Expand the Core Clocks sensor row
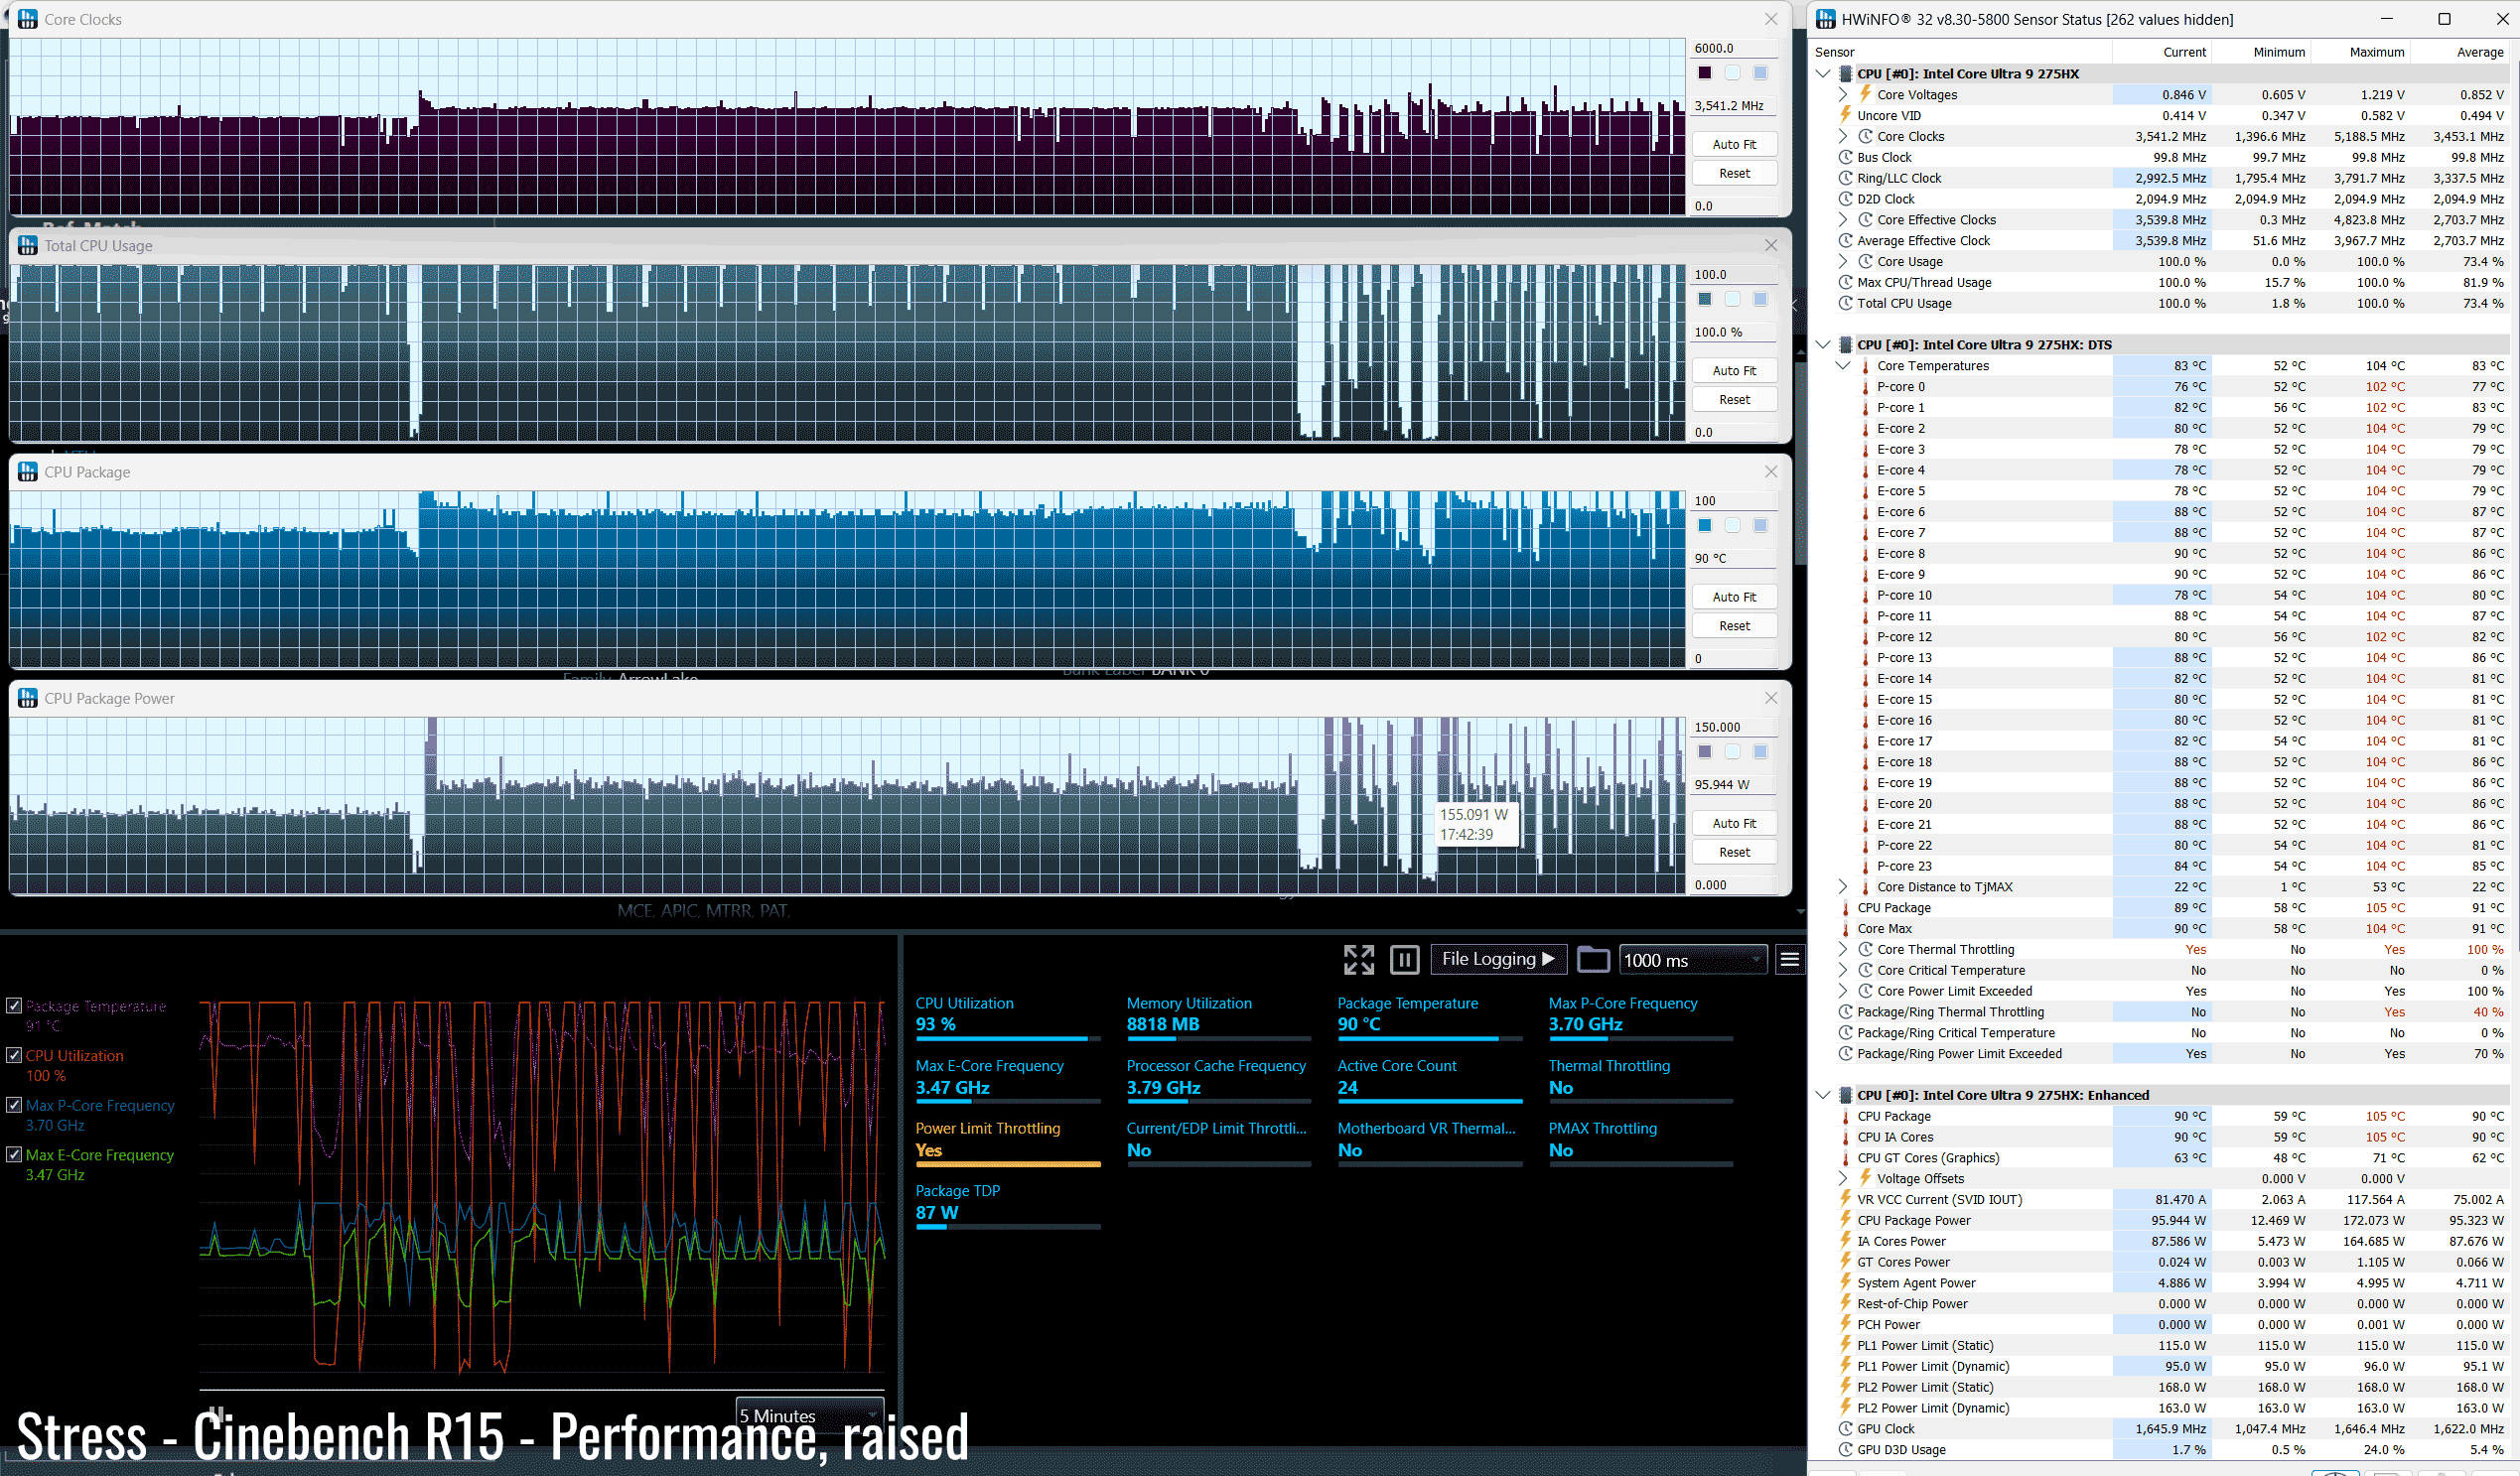 pyautogui.click(x=1843, y=136)
